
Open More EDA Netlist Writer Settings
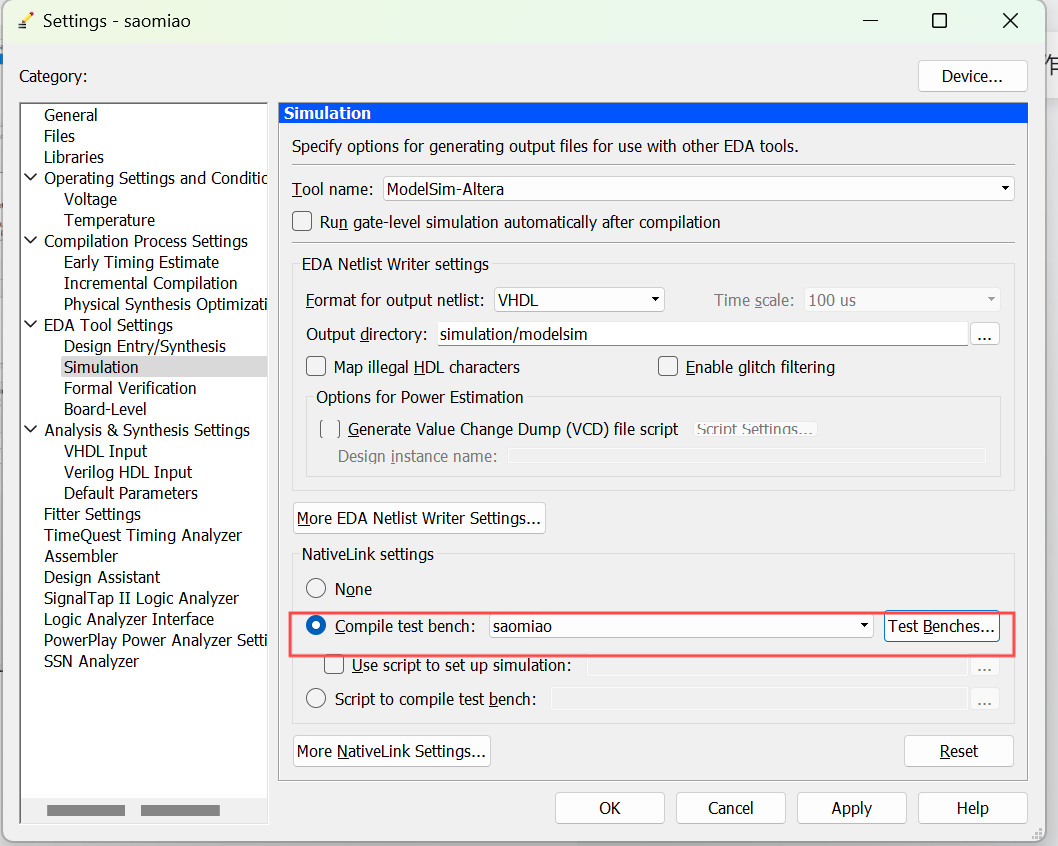pyautogui.click(x=419, y=517)
